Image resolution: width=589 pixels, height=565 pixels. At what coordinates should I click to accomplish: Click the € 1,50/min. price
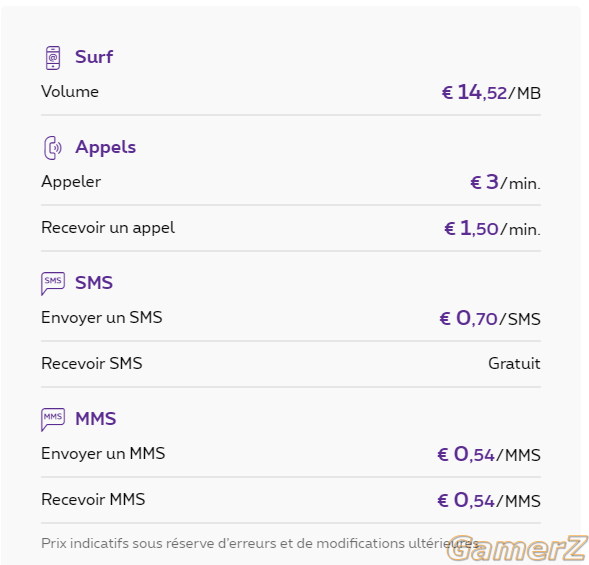click(x=492, y=228)
